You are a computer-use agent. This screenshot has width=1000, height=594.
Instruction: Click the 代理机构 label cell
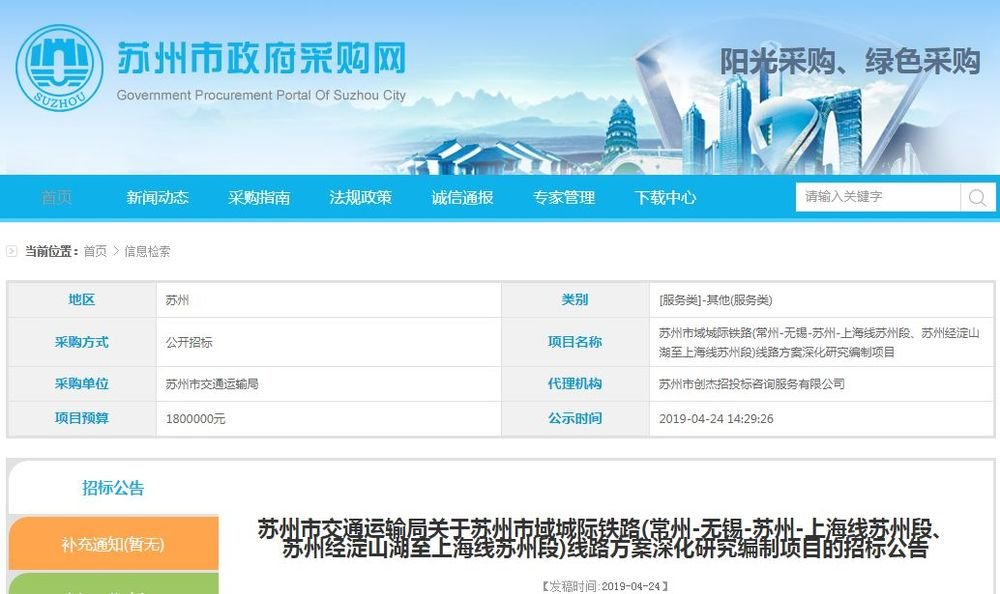tap(575, 383)
